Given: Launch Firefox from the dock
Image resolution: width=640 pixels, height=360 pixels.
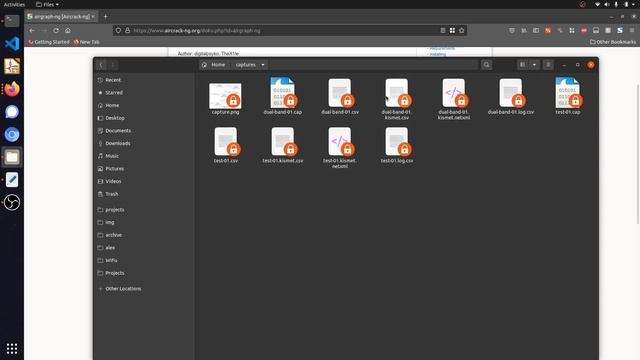Looking at the screenshot, I should pos(12,89).
